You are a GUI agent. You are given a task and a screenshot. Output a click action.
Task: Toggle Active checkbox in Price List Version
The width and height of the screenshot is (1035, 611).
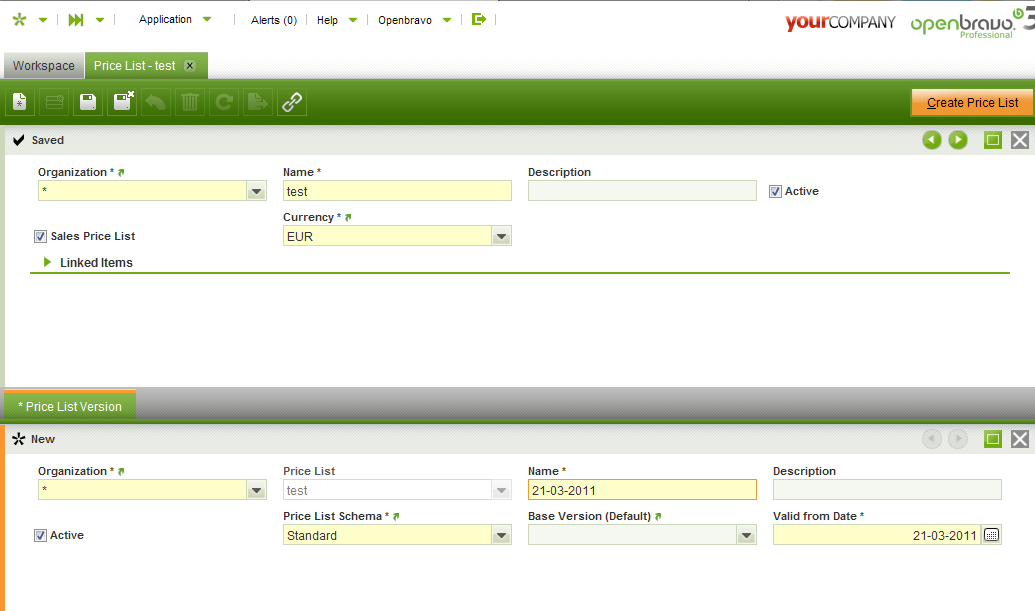(x=40, y=535)
